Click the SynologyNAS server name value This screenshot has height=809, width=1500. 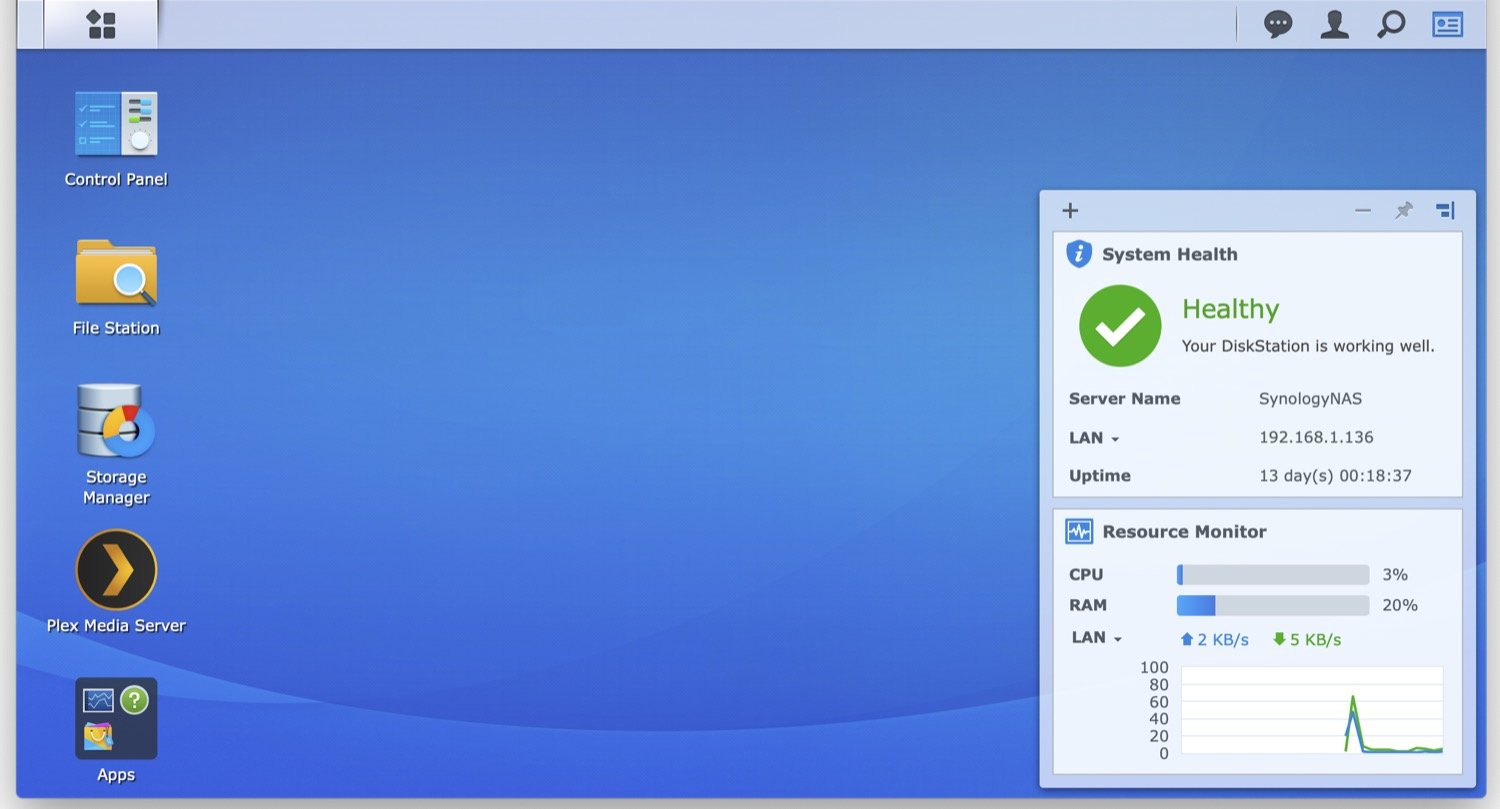[1310, 399]
